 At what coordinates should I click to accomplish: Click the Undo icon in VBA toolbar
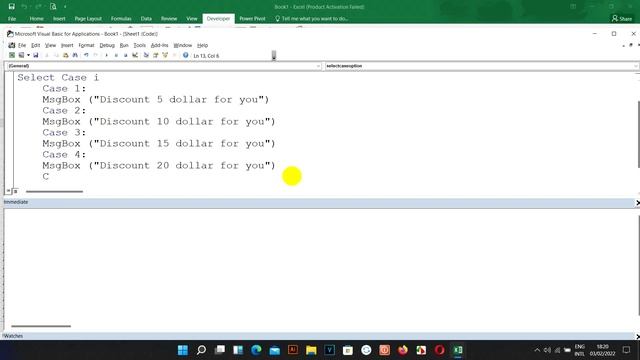pos(86,55)
